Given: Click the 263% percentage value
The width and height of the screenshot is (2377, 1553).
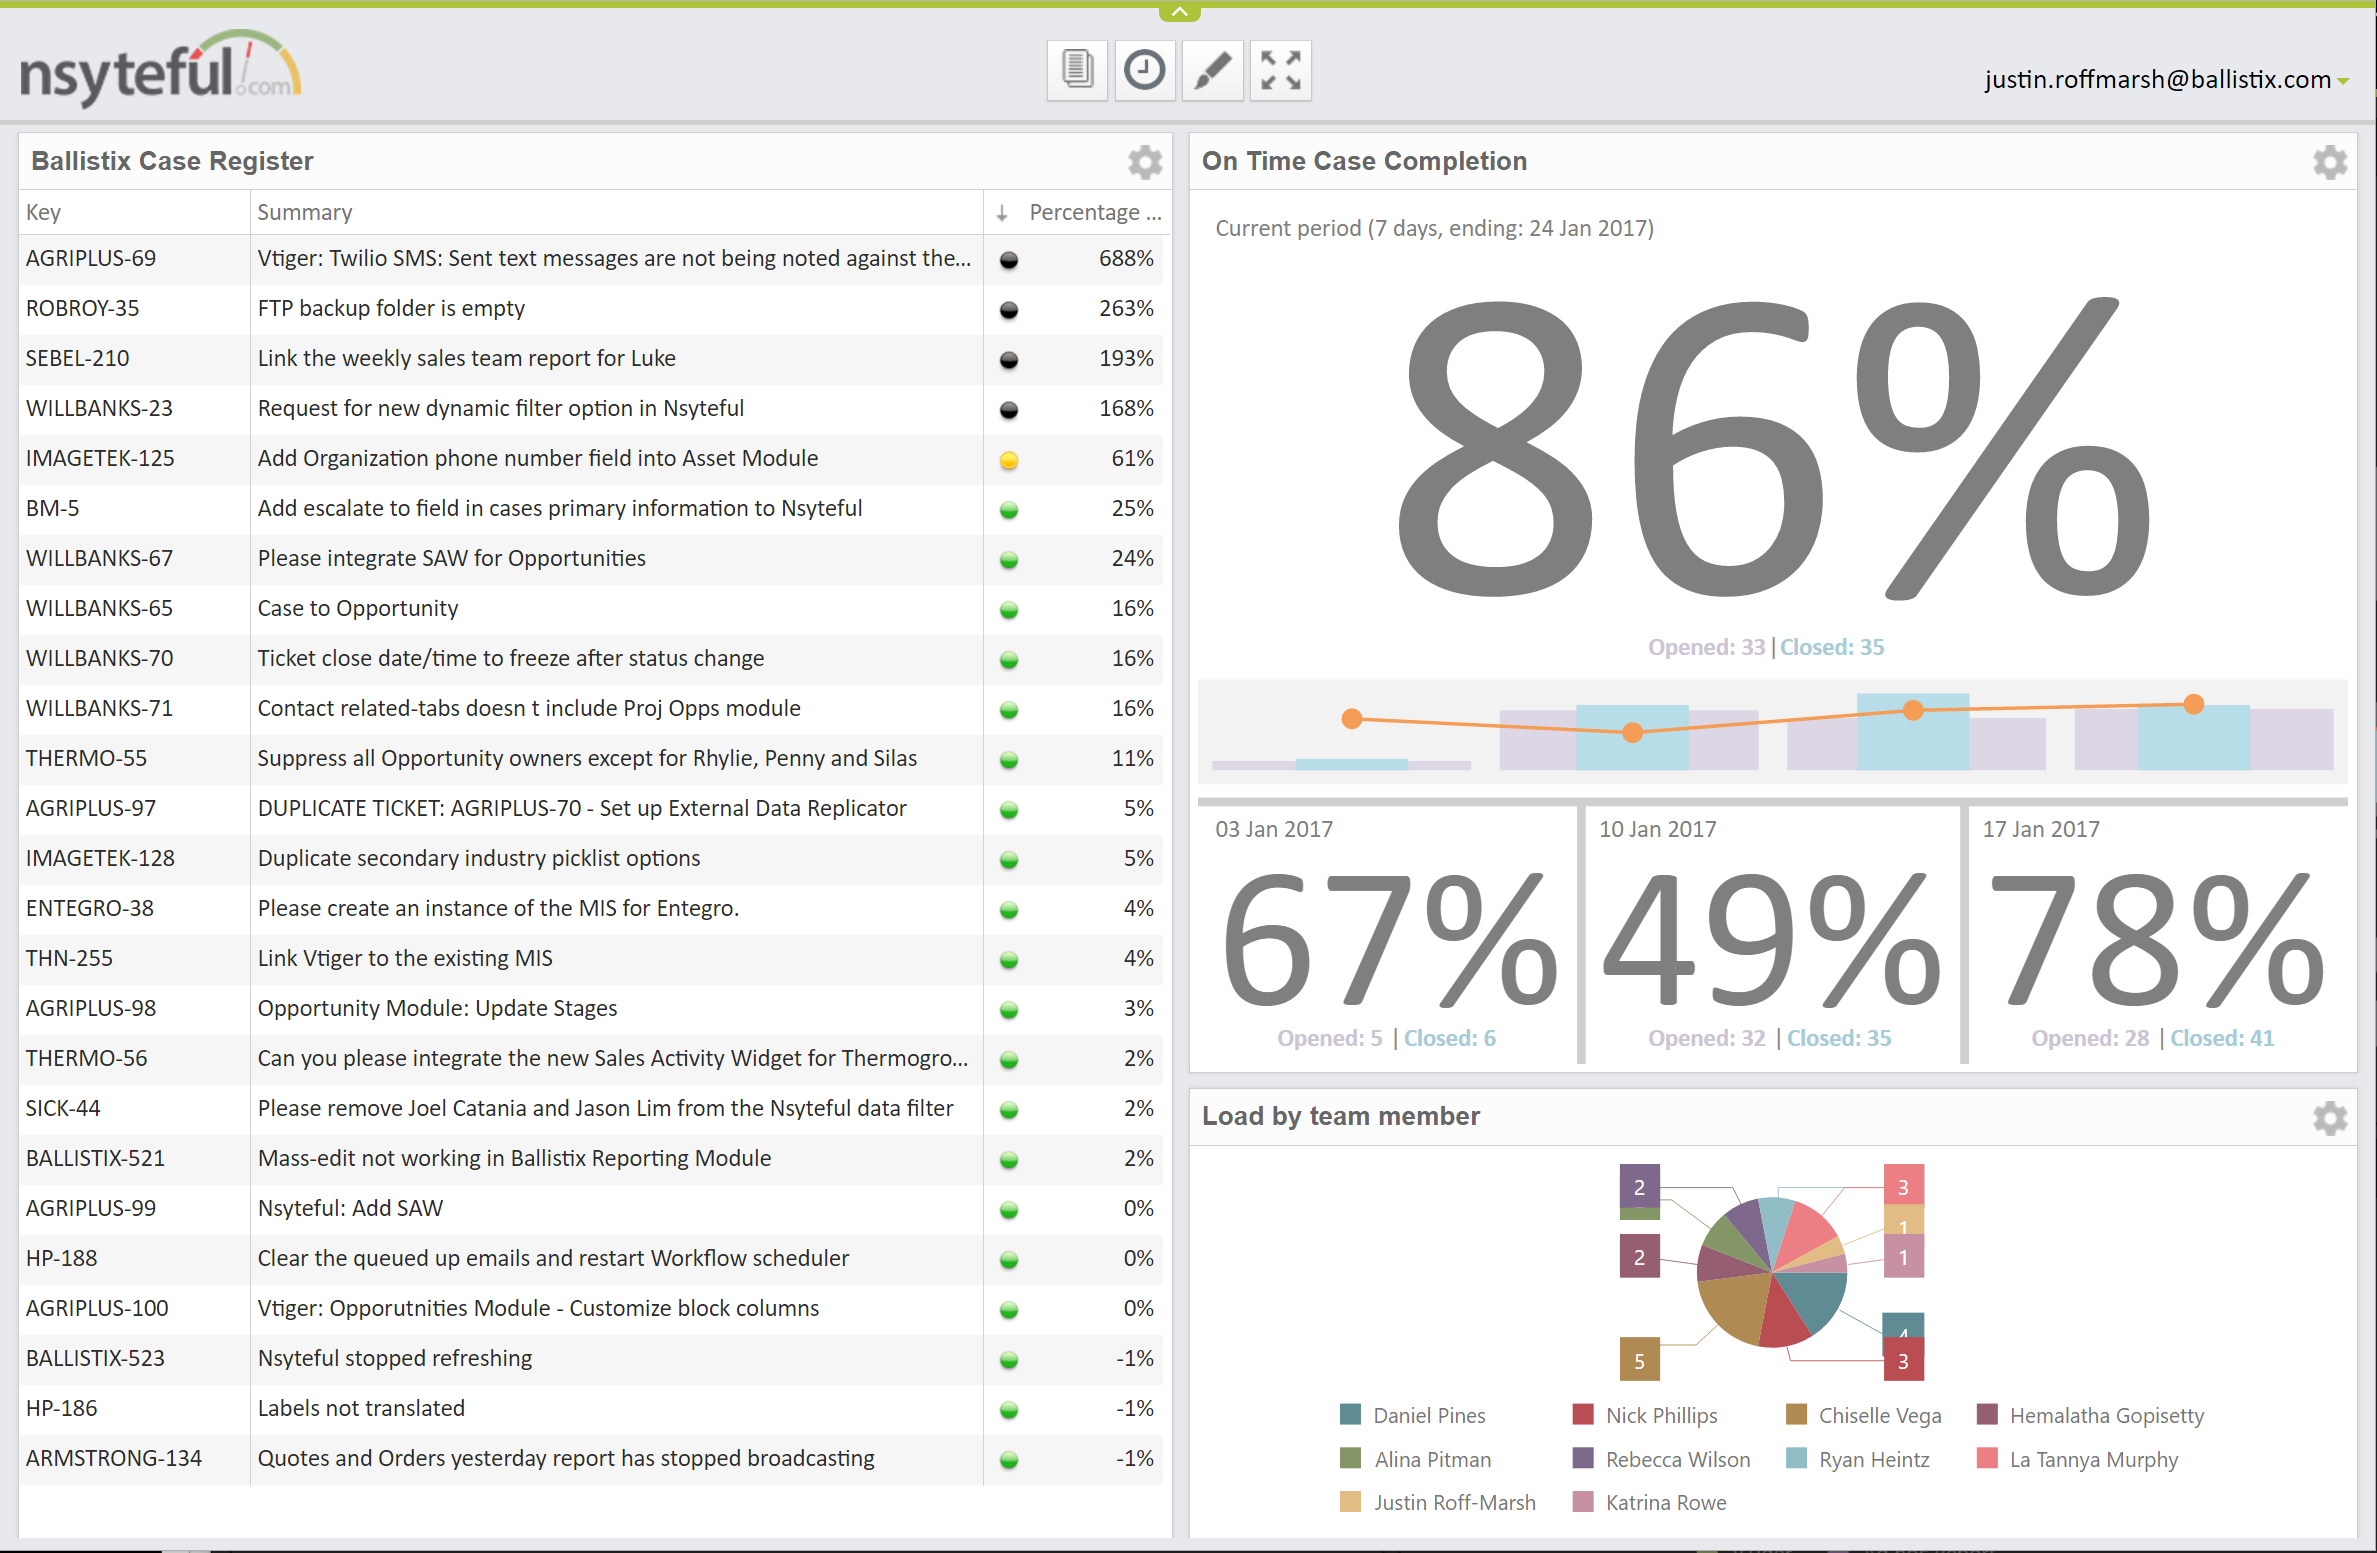Looking at the screenshot, I should tap(1126, 308).
